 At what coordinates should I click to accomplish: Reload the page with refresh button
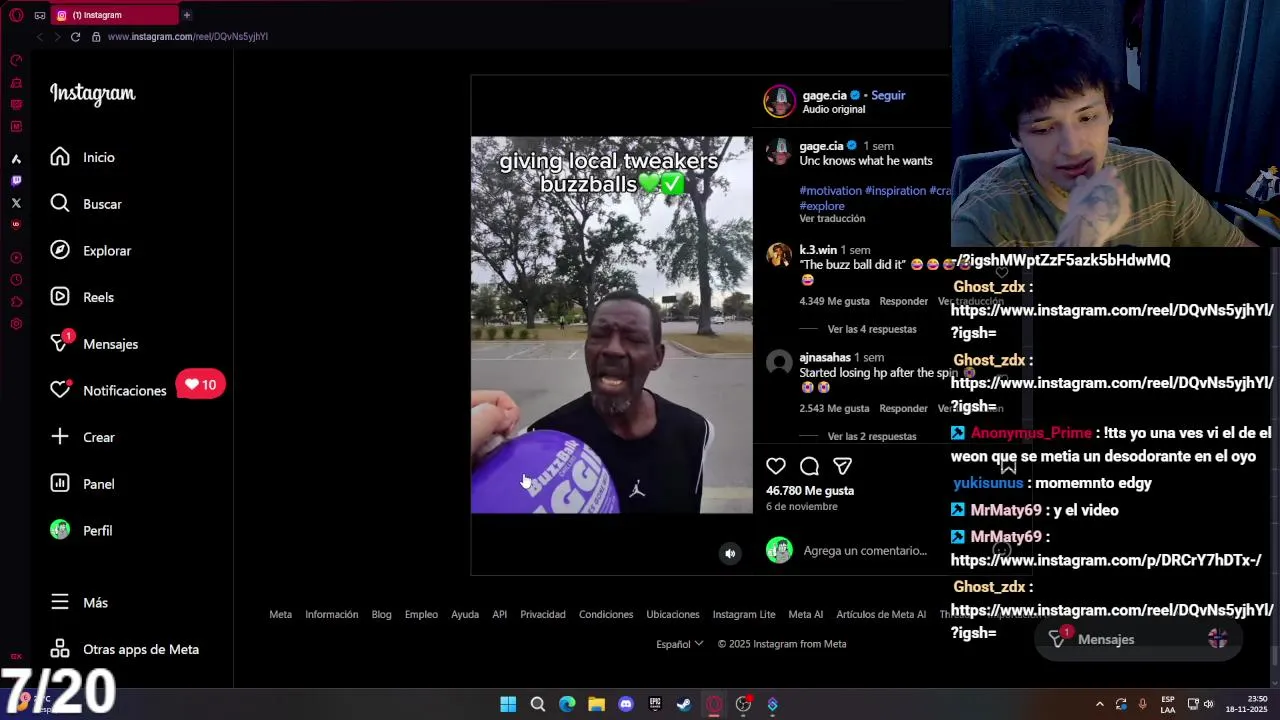[75, 37]
